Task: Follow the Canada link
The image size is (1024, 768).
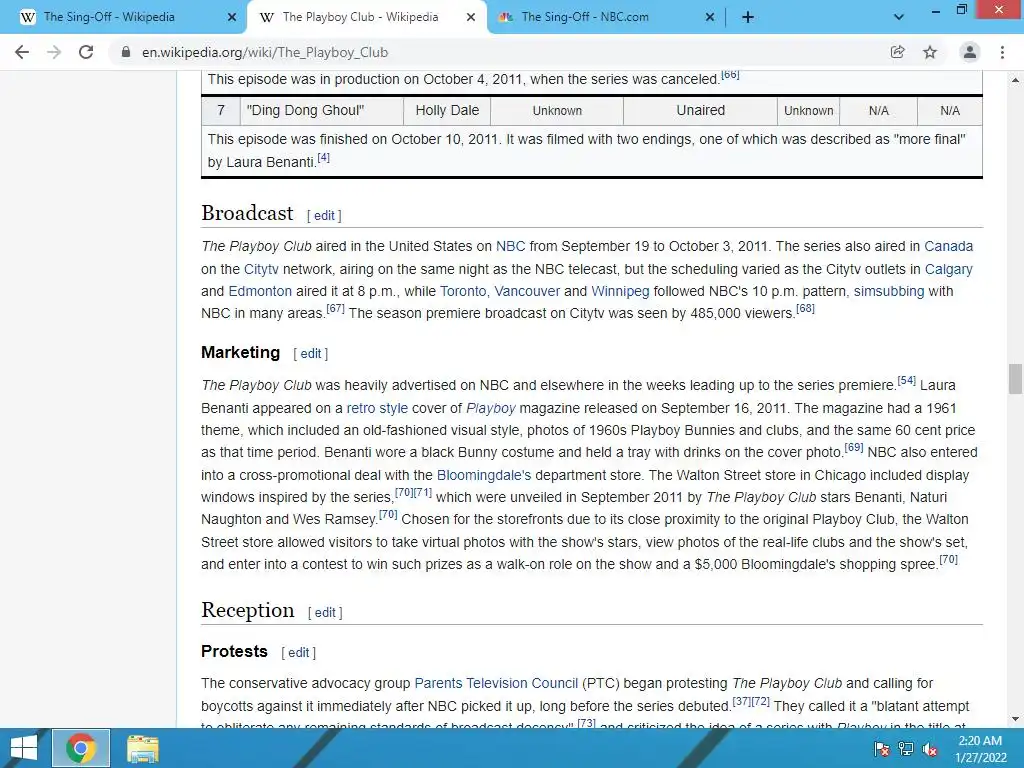Action: click(x=948, y=246)
